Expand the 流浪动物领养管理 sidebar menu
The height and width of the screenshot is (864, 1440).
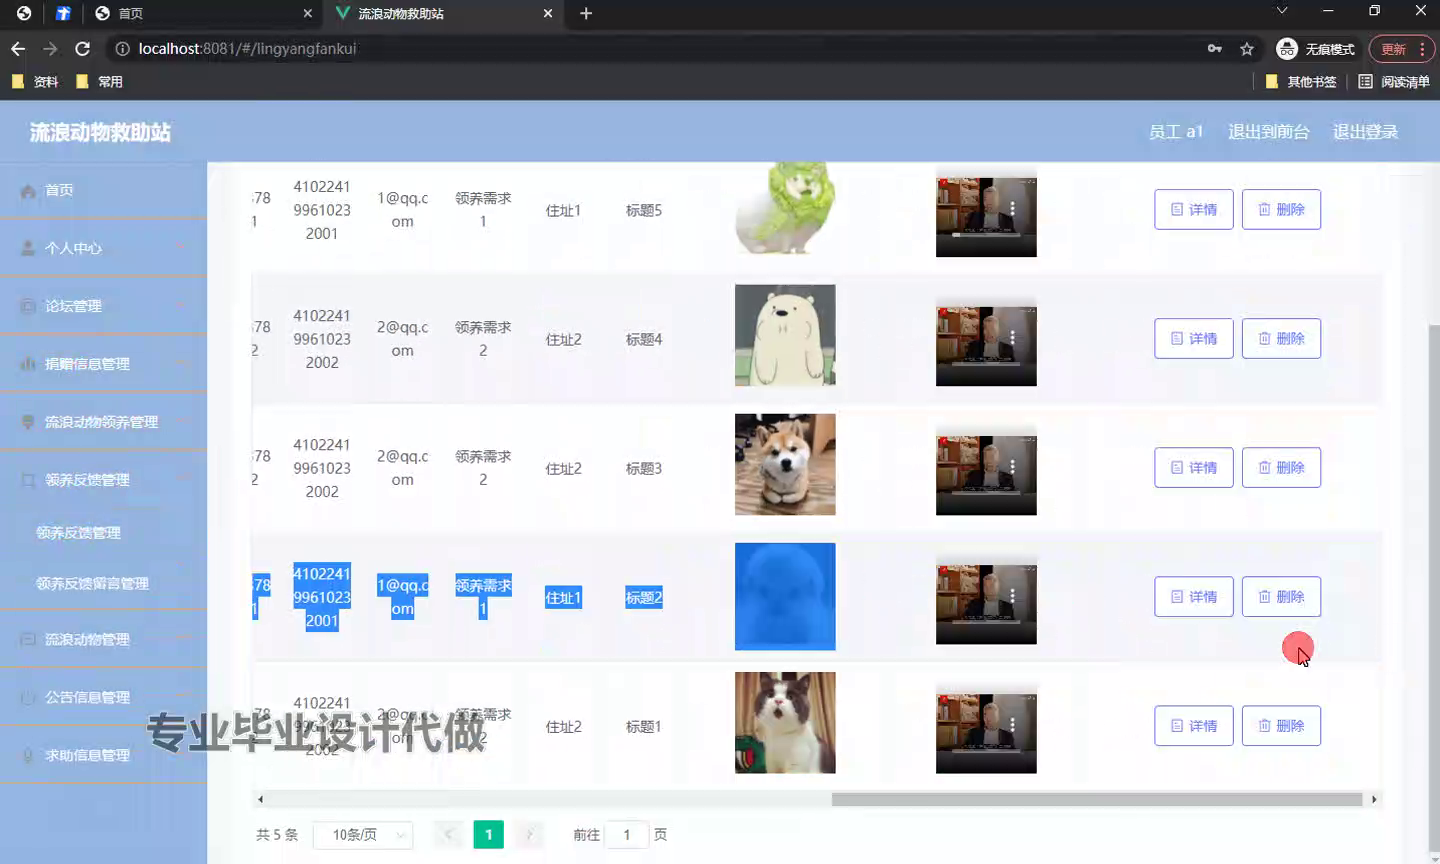[104, 422]
